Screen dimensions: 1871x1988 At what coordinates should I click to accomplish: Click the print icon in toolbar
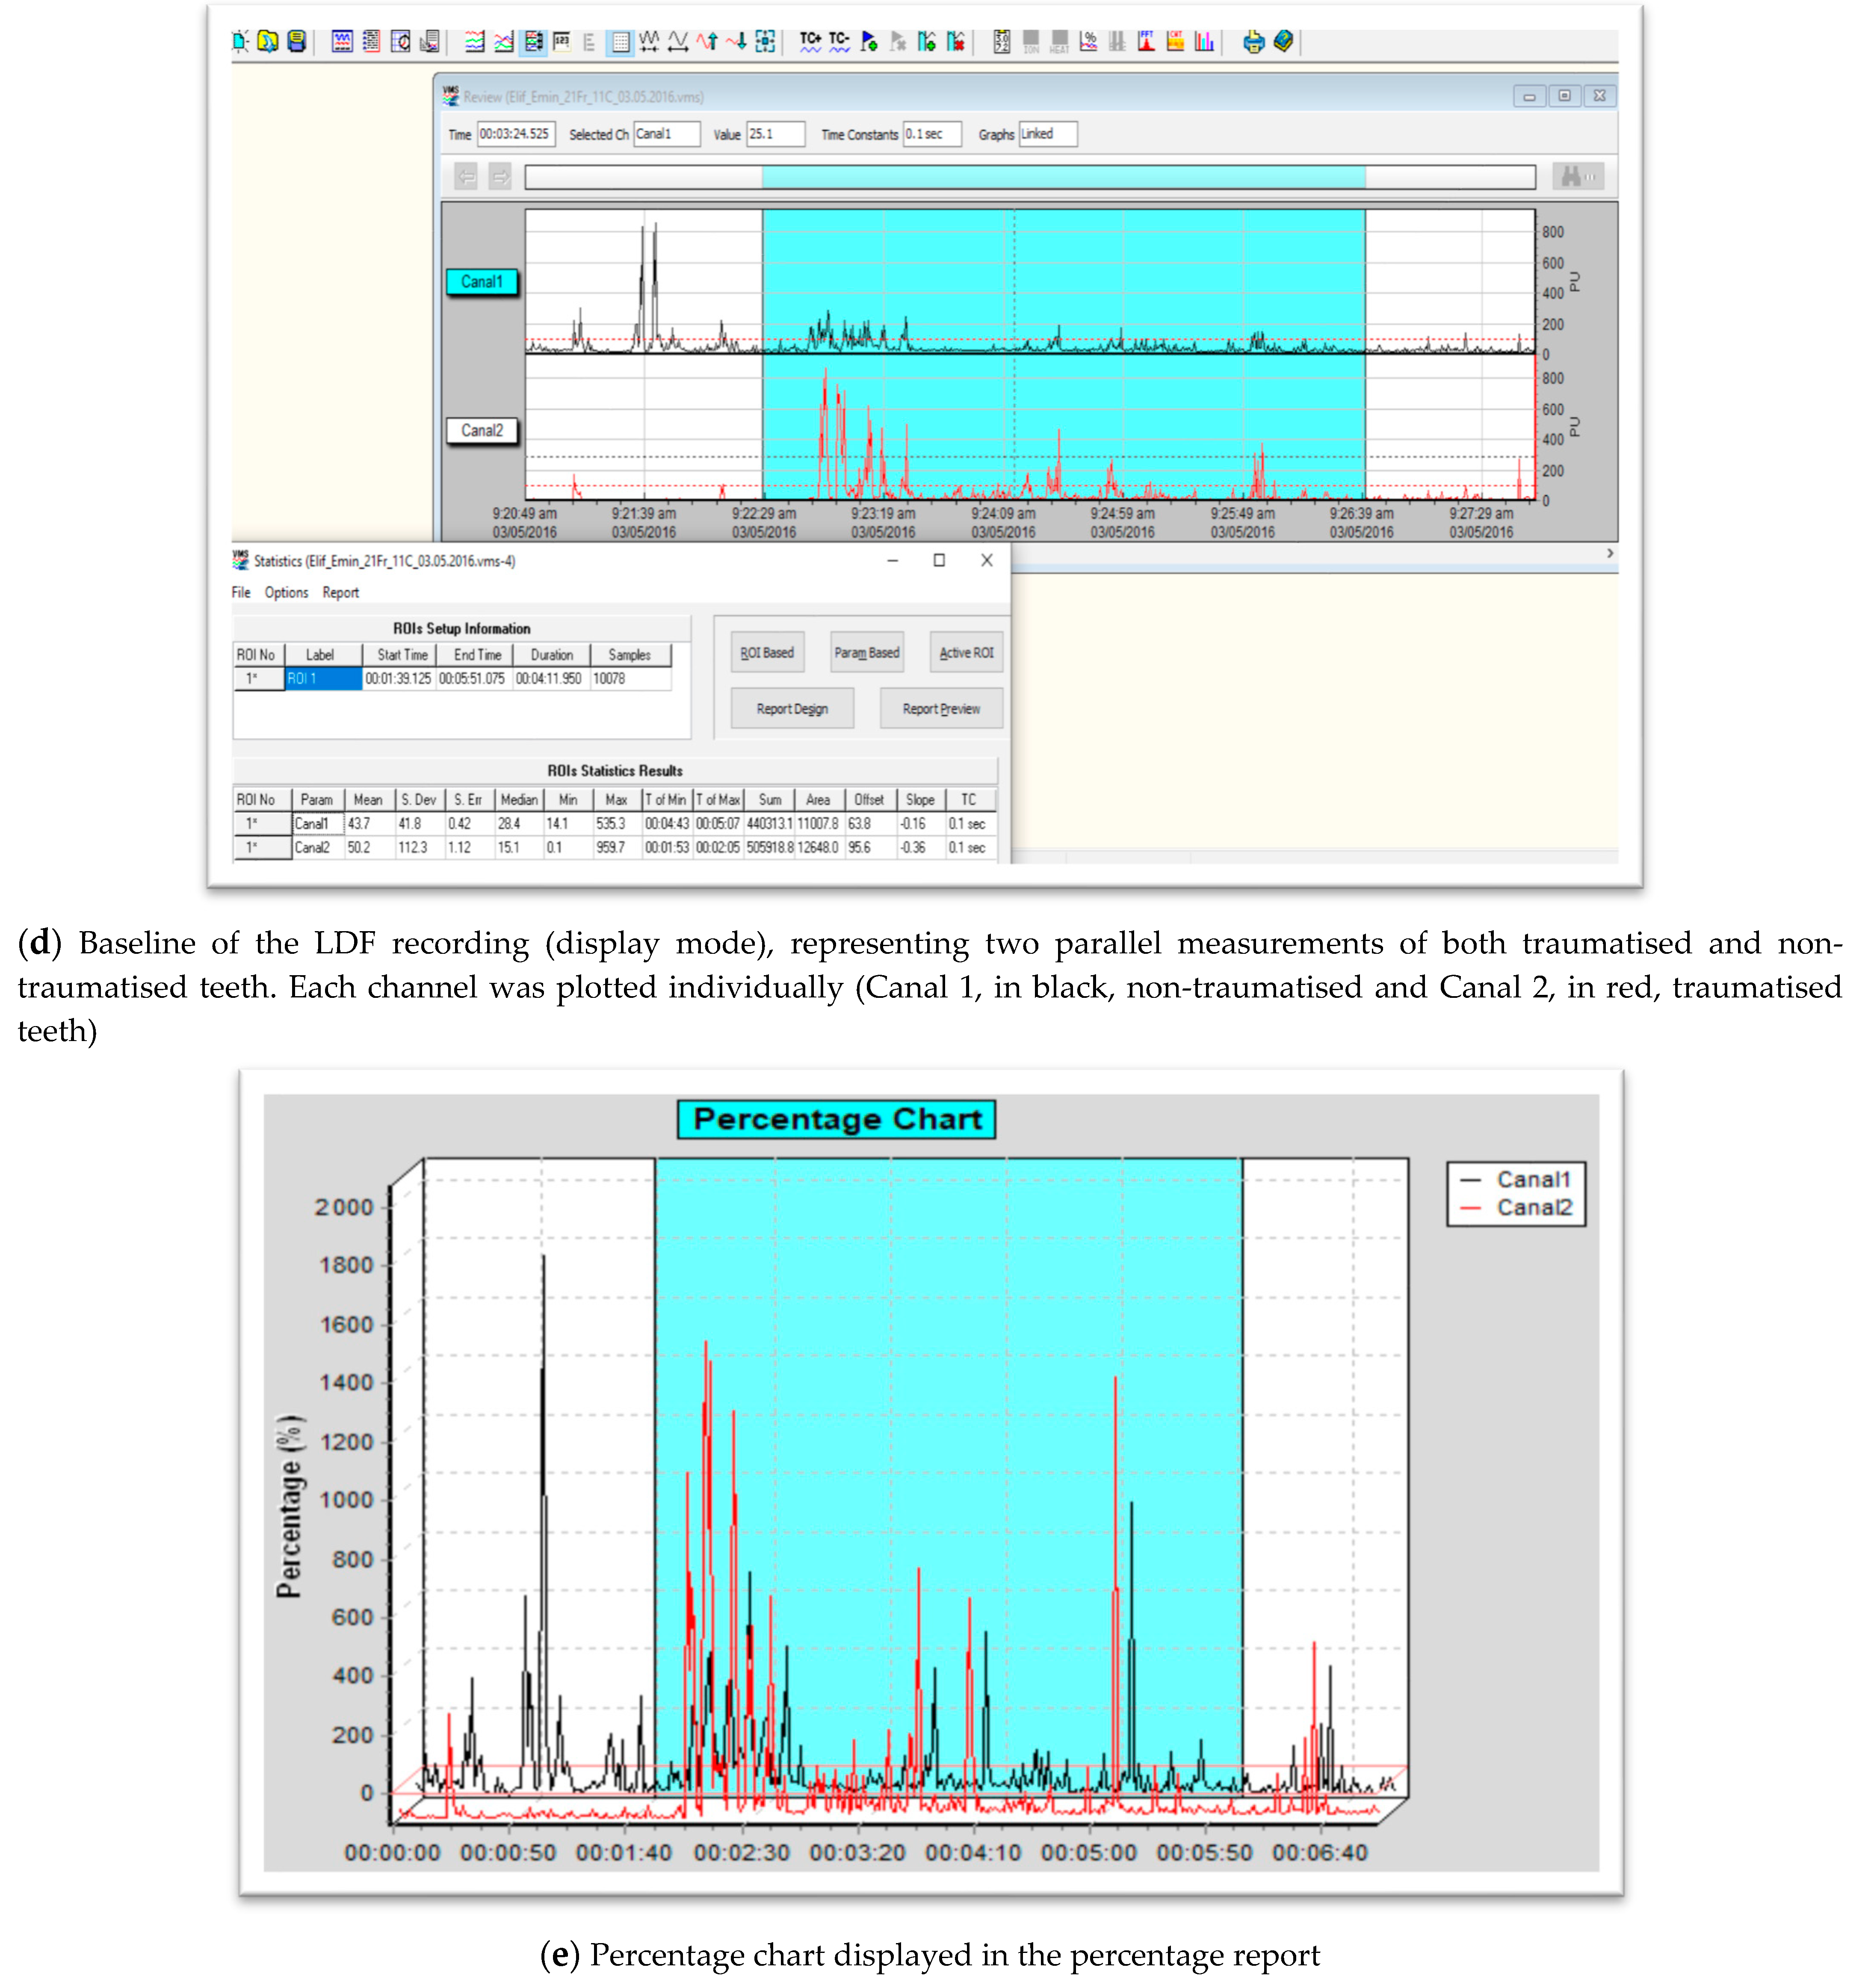[x=1253, y=41]
